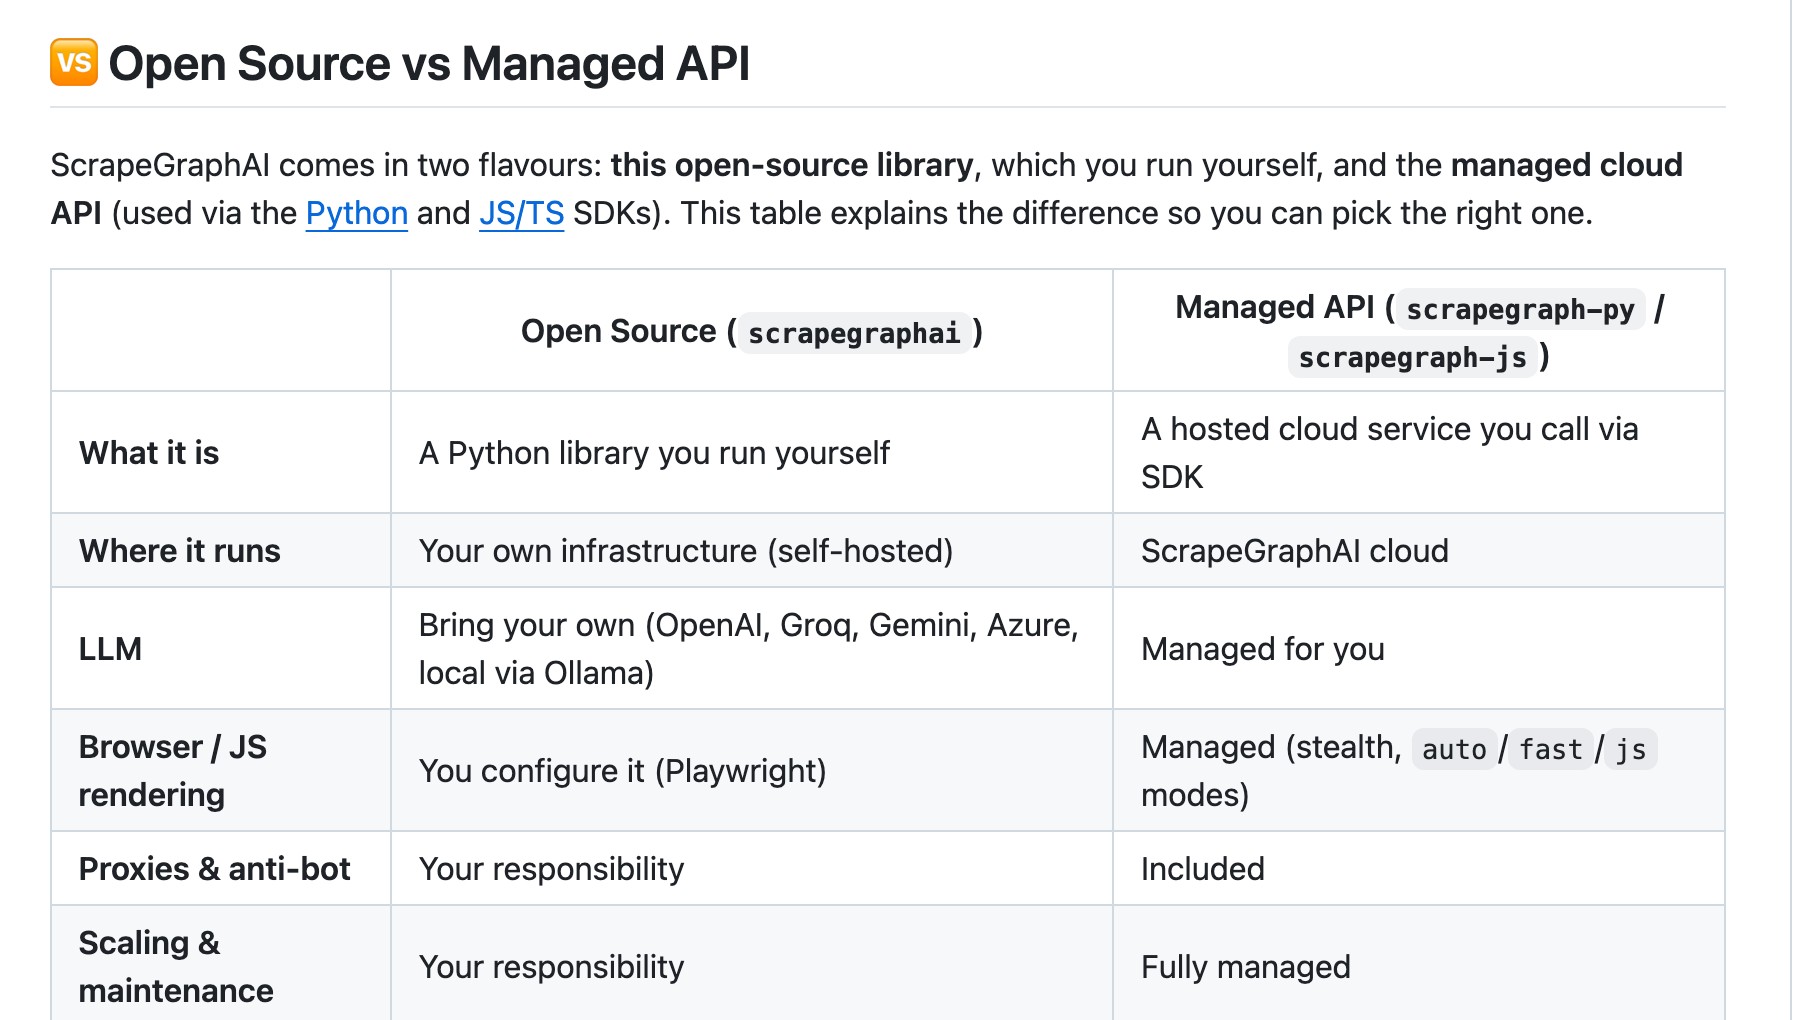This screenshot has height=1020, width=1800.
Task: Click the "Proxies & anti-bot" row label
Action: tap(215, 869)
